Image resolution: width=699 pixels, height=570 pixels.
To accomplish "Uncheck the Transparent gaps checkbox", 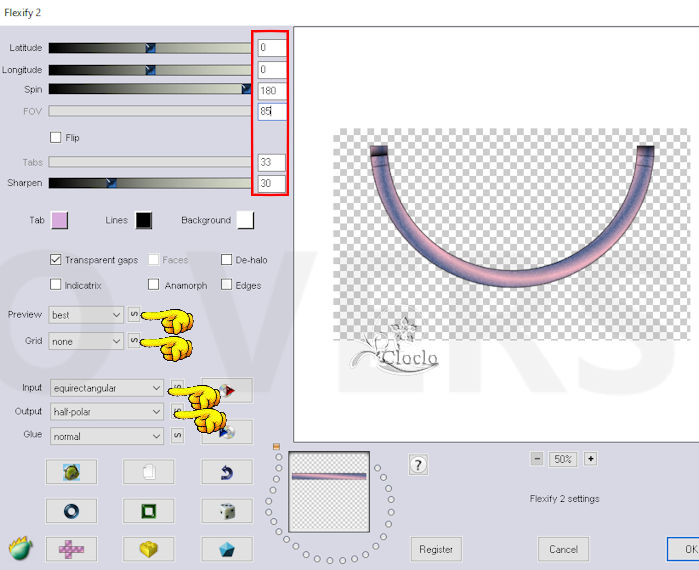I will pos(56,260).
